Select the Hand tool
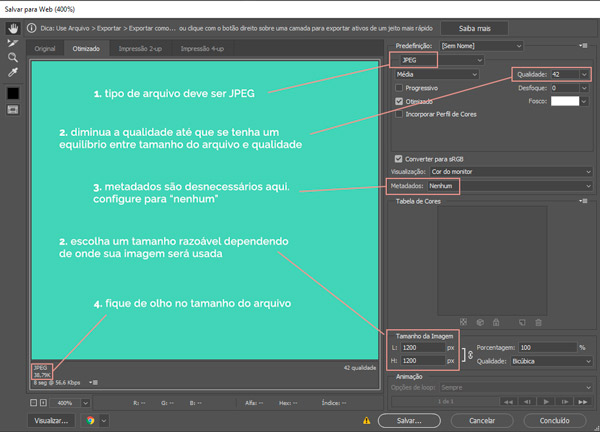600x432 pixels. 13,29
